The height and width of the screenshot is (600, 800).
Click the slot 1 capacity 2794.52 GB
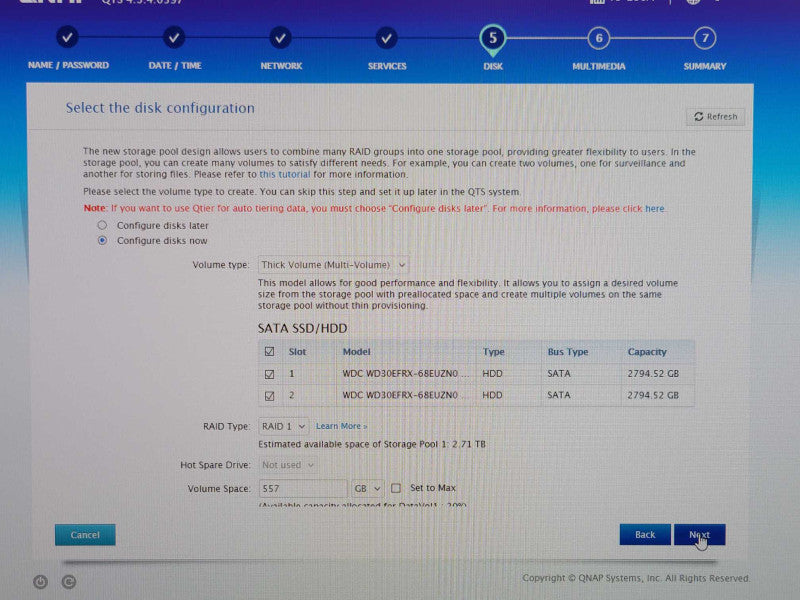(x=653, y=373)
